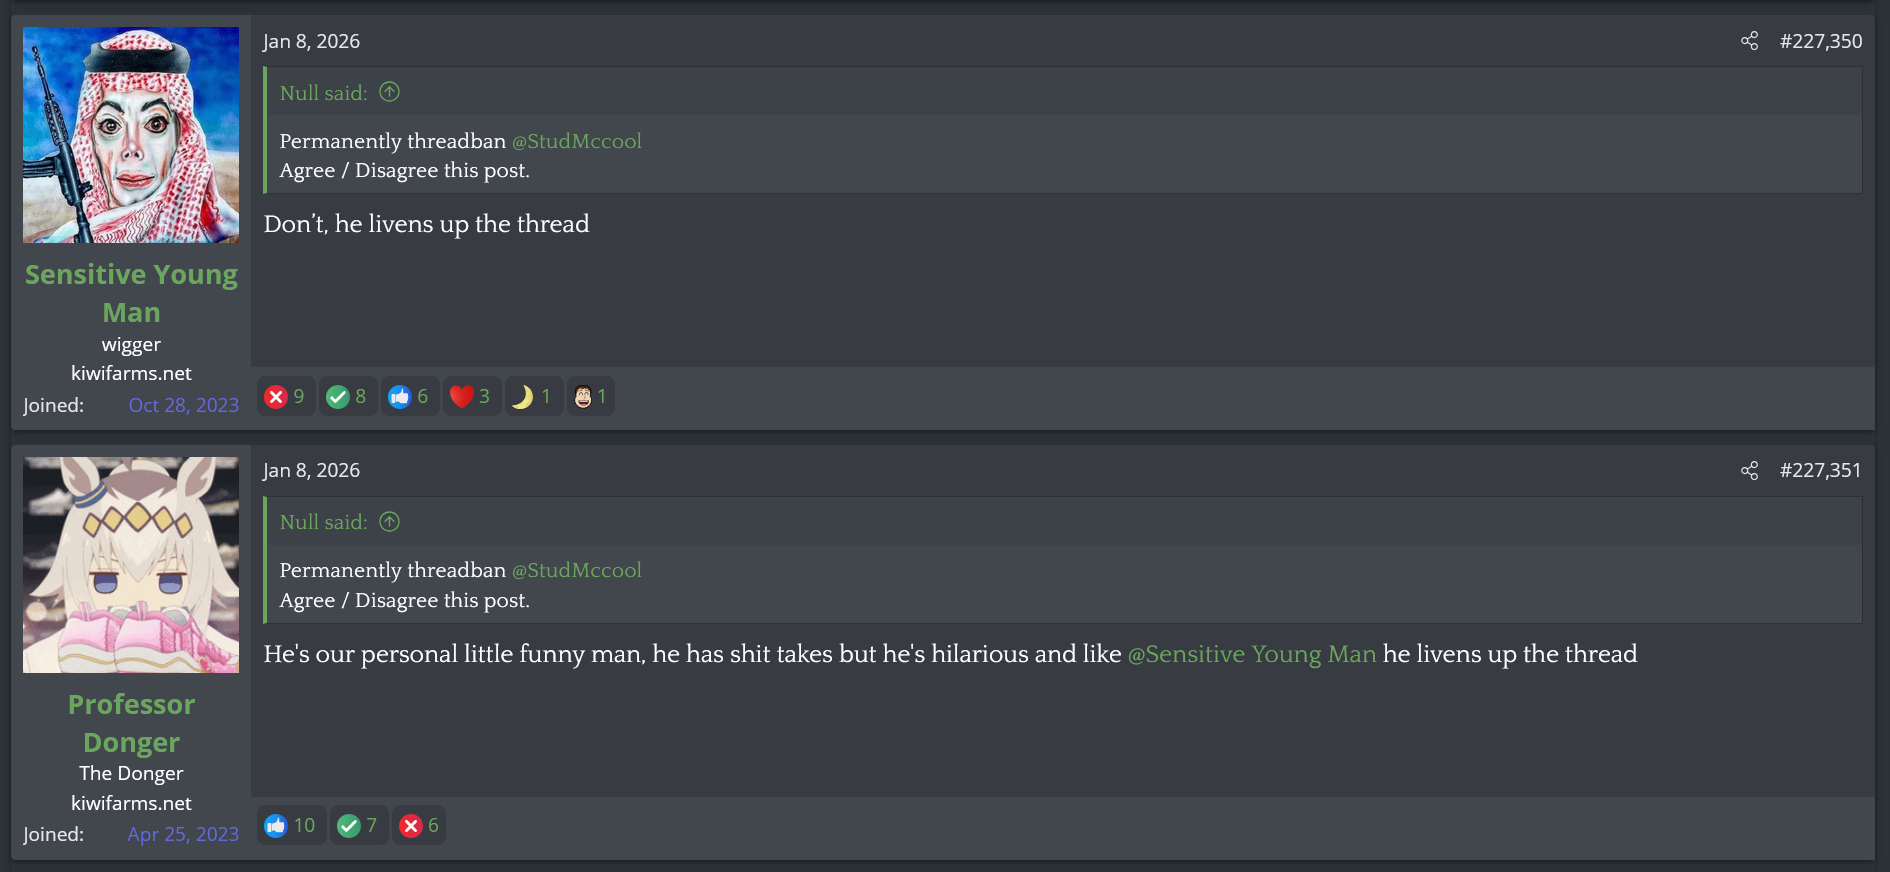Image resolution: width=1890 pixels, height=872 pixels.
Task: Click the jump-to-quote arrow beside Null said
Action: click(x=389, y=91)
